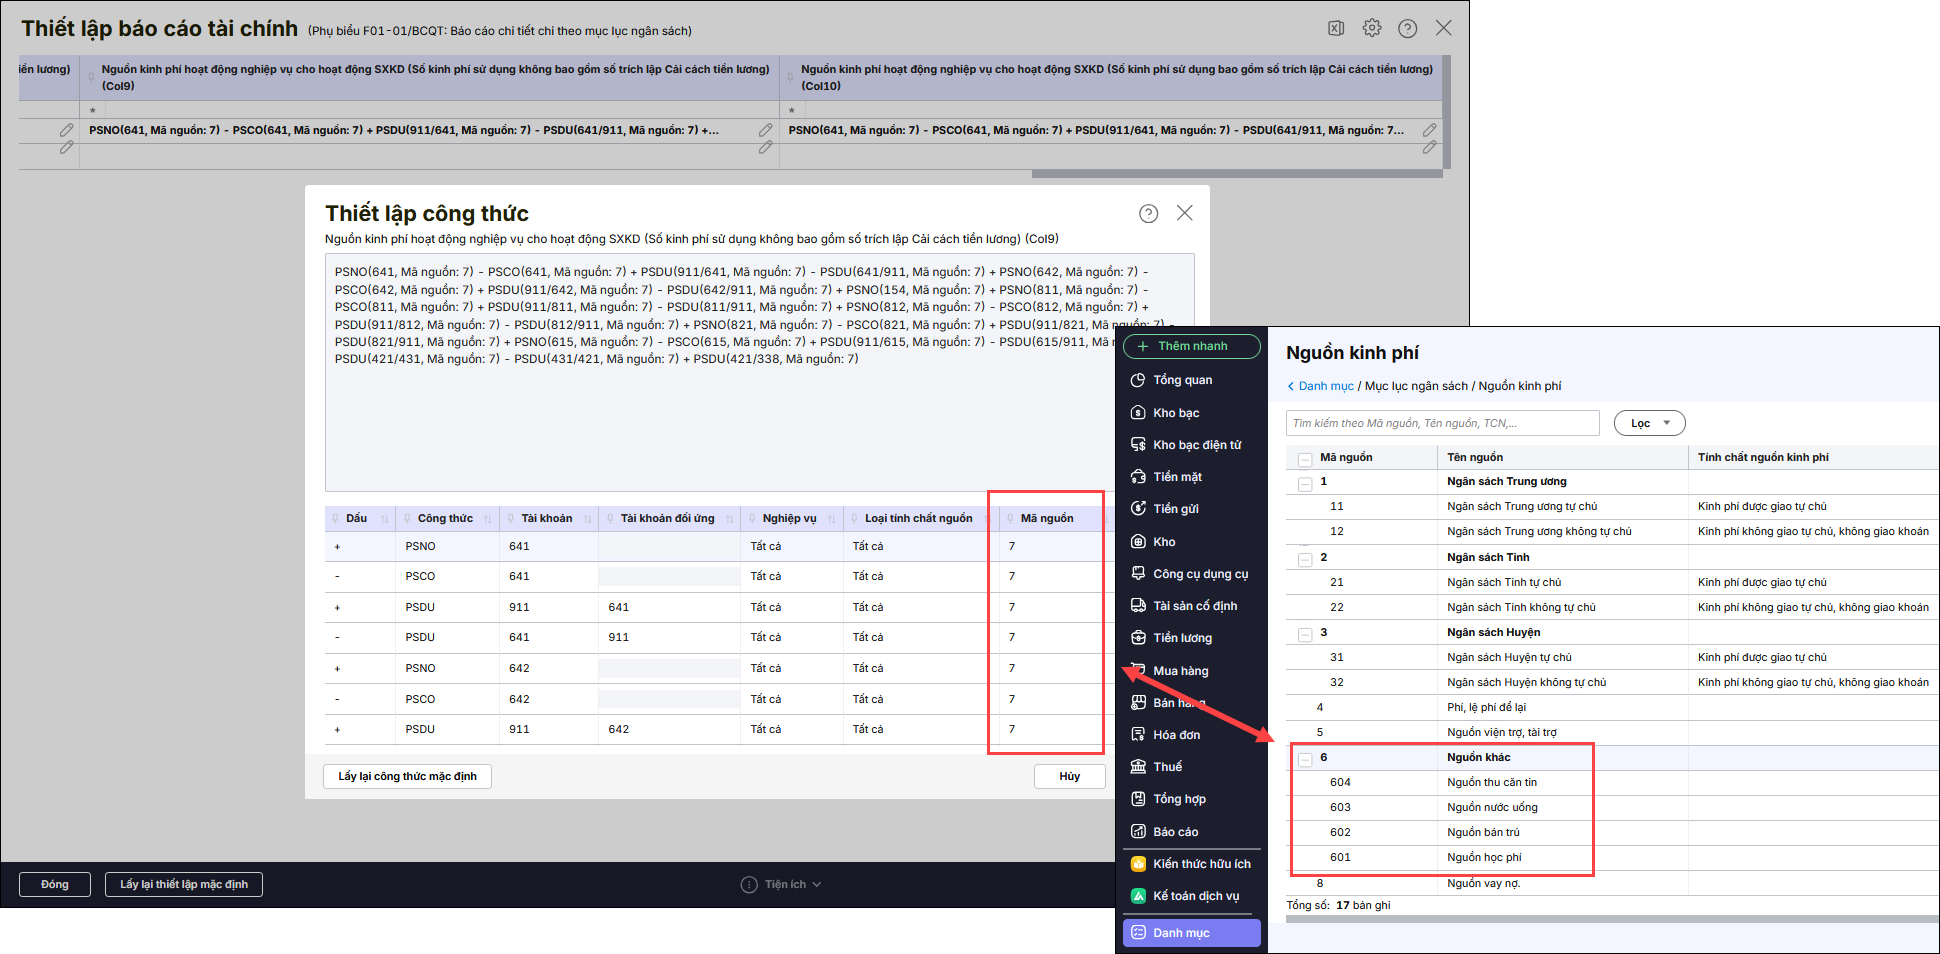
Task: Open Thuế module in sidebar
Action: [1167, 767]
